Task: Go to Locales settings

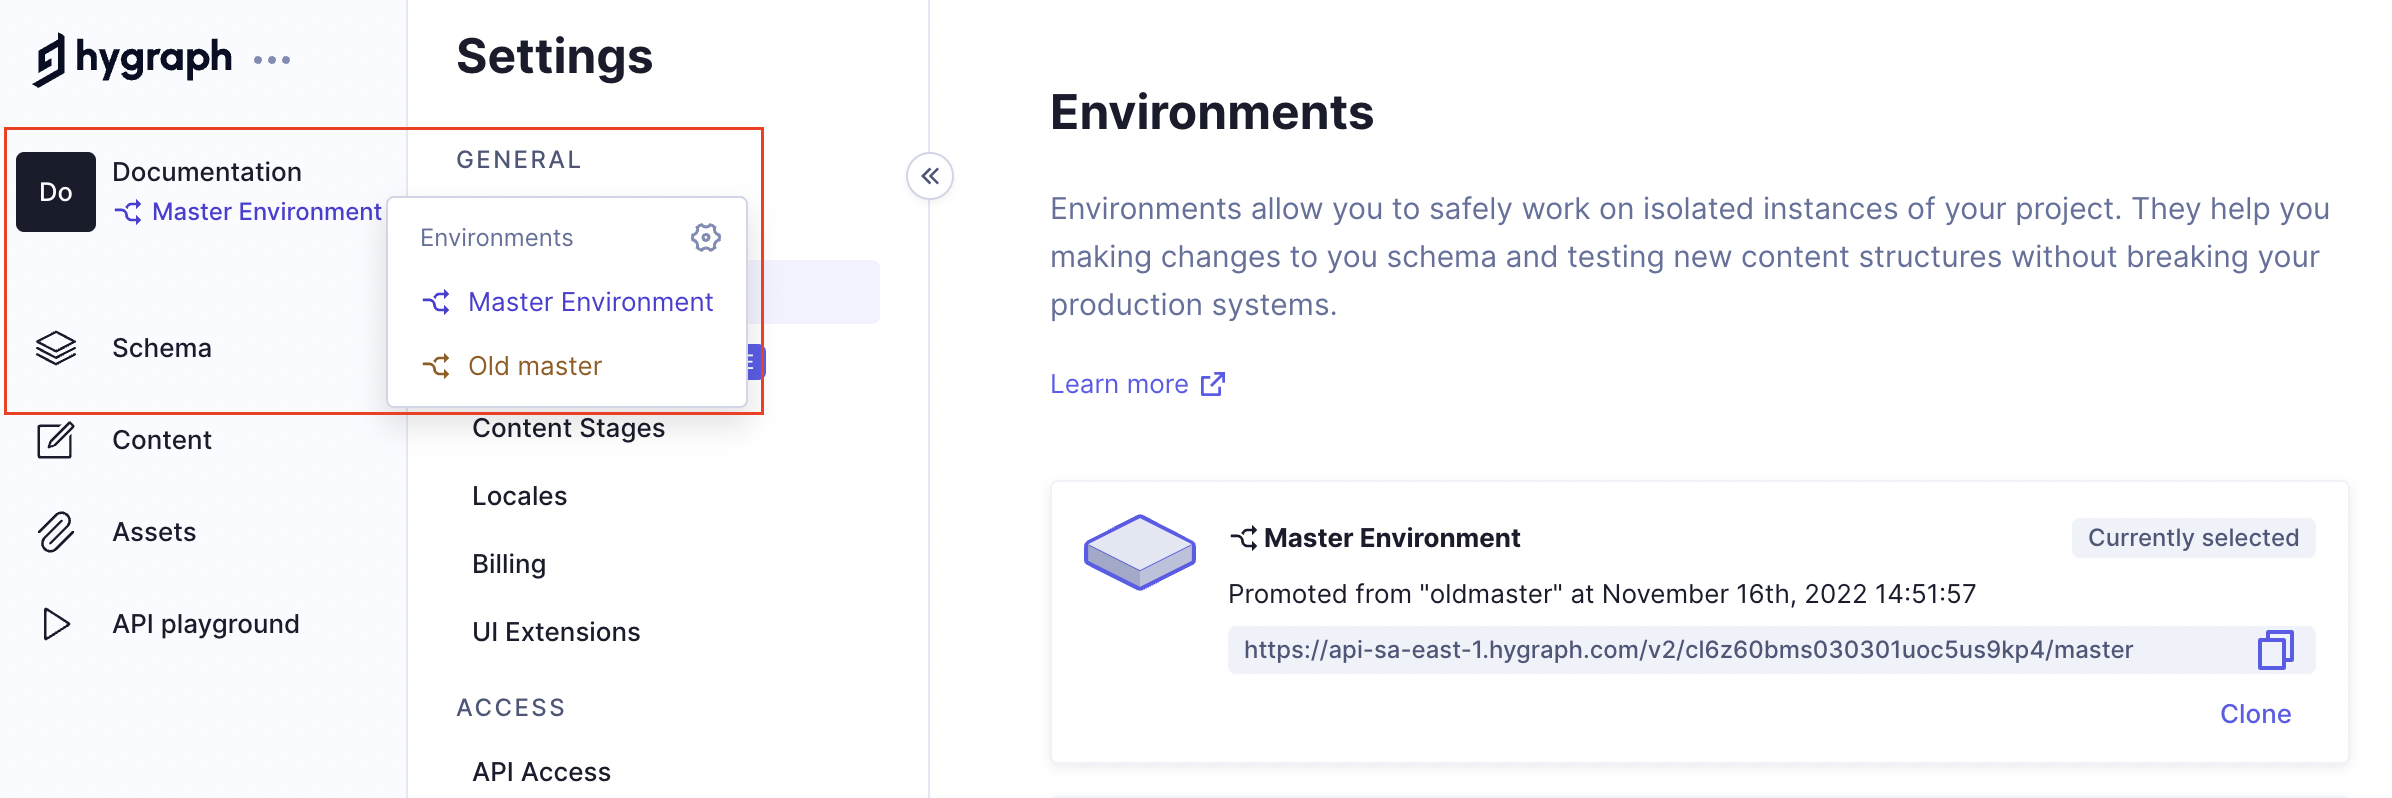Action: point(519,496)
